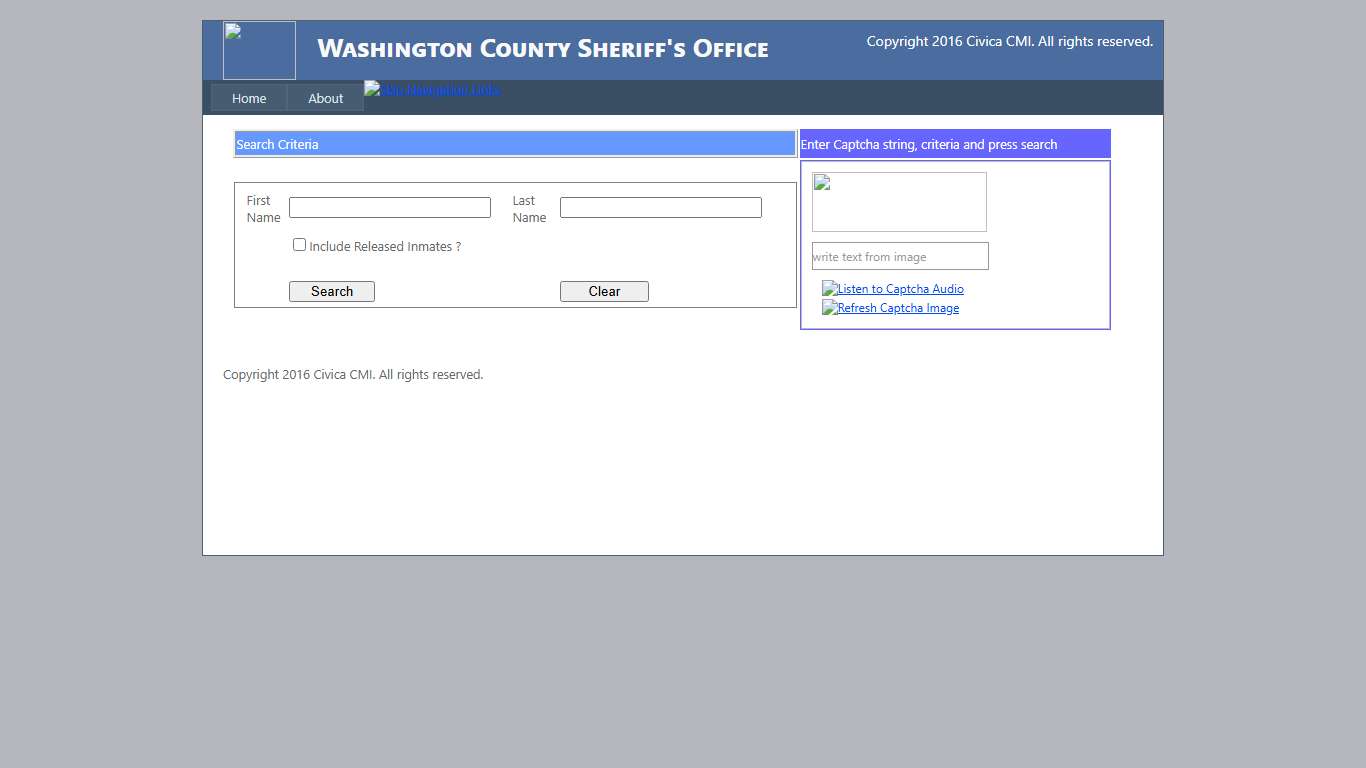
Task: Open the About page
Action: tap(325, 97)
